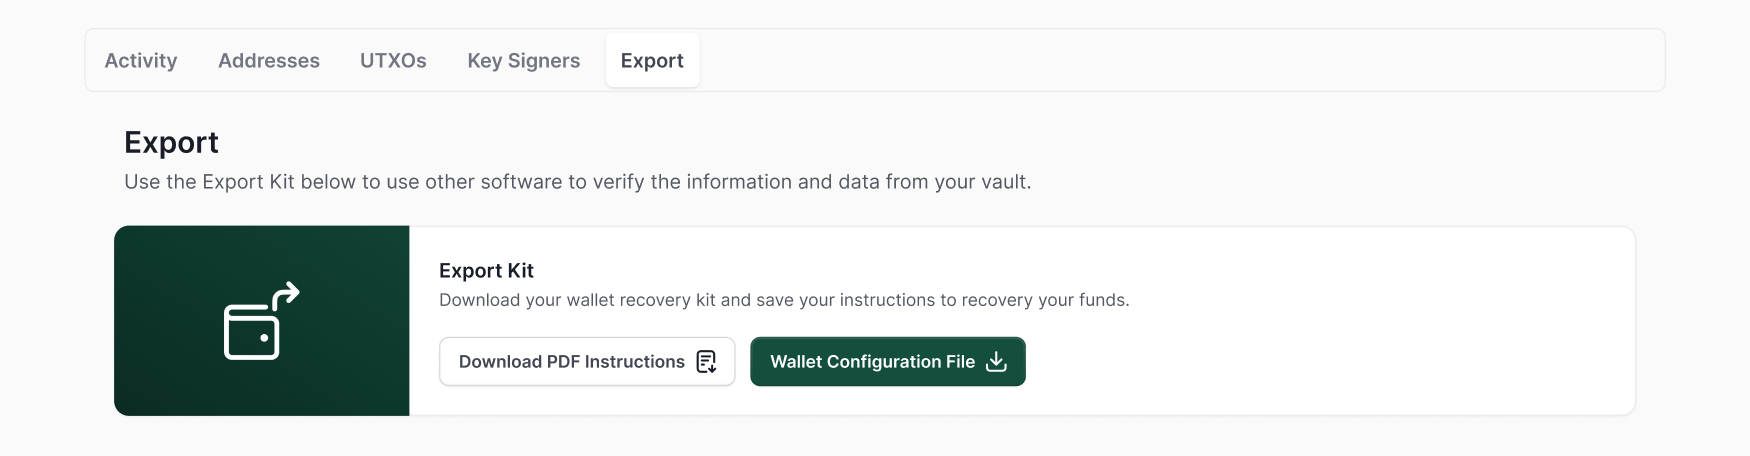1750x456 pixels.
Task: Click the PDF document icon beside Instructions
Action: pyautogui.click(x=706, y=362)
